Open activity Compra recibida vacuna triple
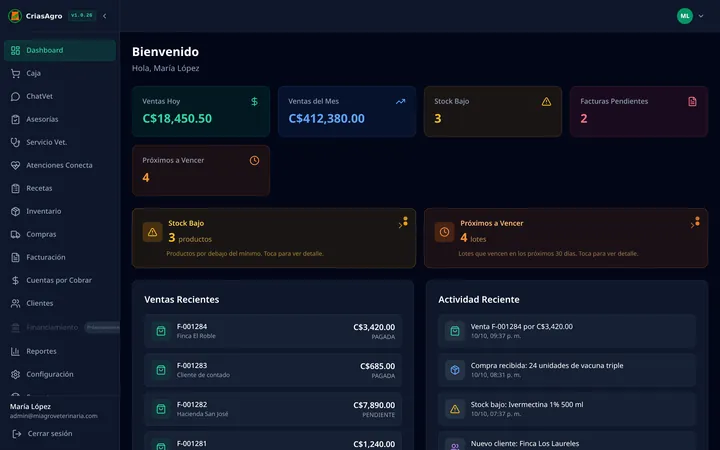720x450 pixels. coord(567,370)
